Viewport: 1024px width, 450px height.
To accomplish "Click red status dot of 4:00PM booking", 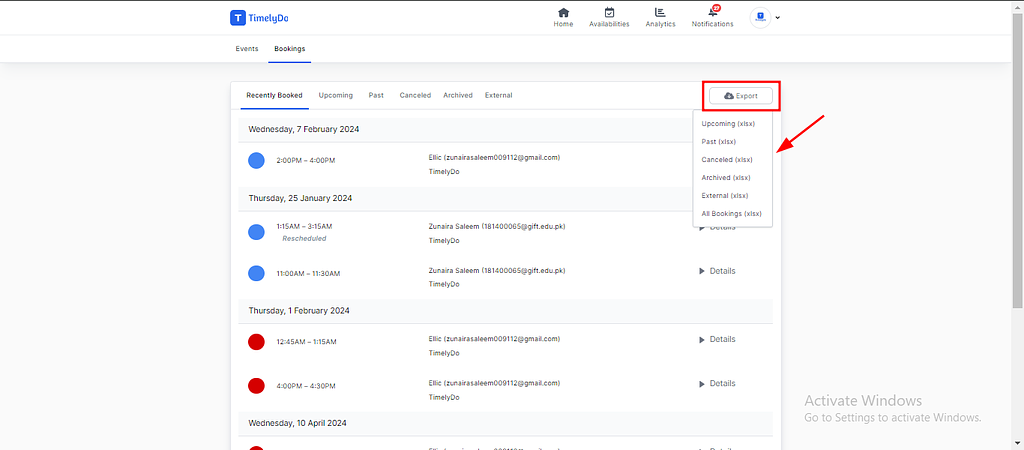I will tap(256, 386).
